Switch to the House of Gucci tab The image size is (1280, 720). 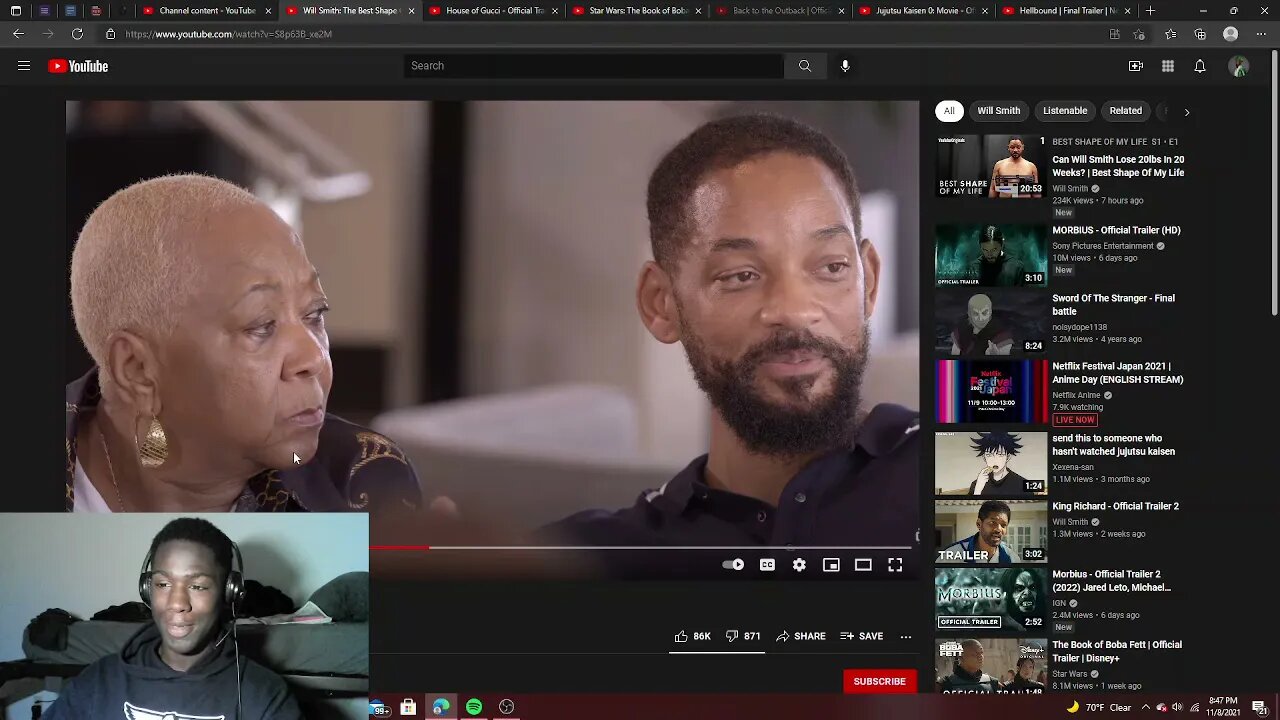[494, 11]
